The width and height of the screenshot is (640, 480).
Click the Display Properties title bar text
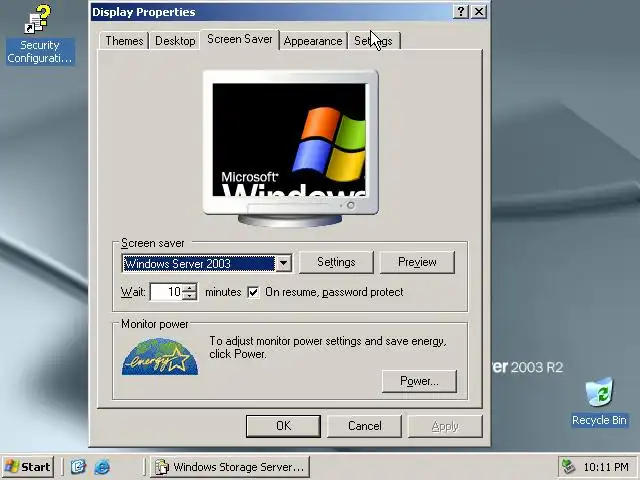coord(144,12)
